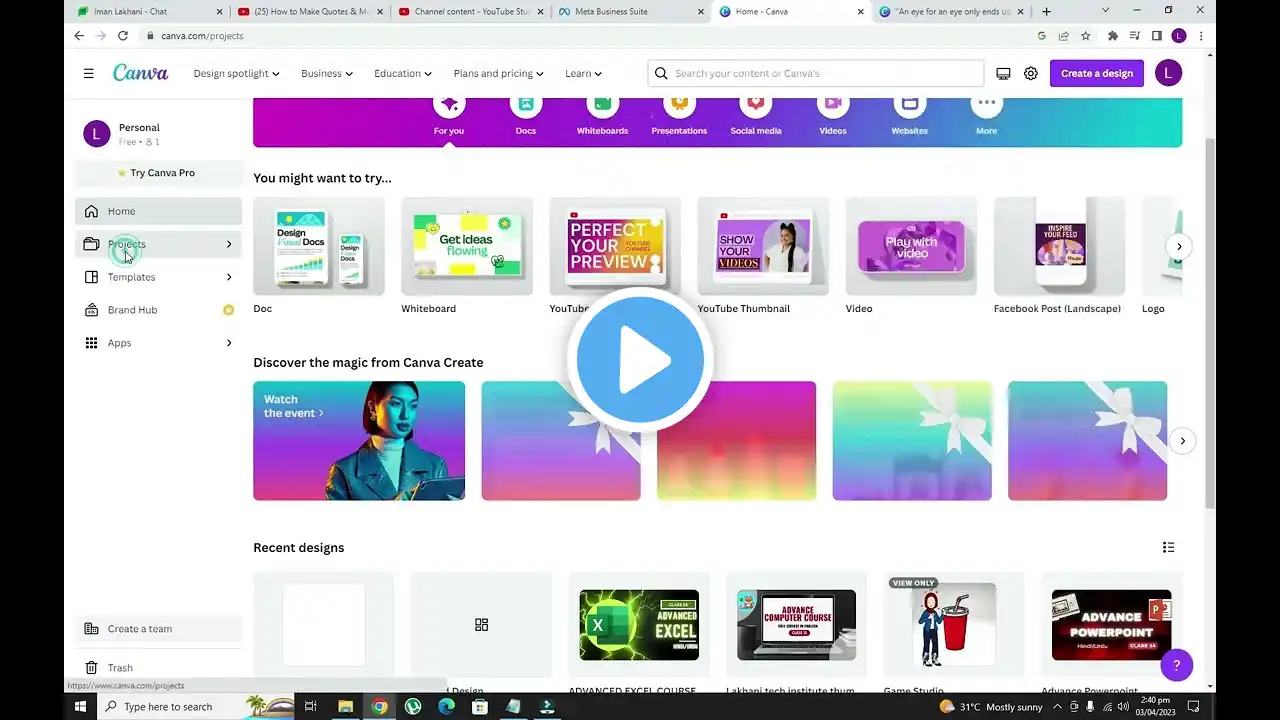This screenshot has width=1280, height=720.
Task: Click the Canva logo
Action: click(140, 73)
